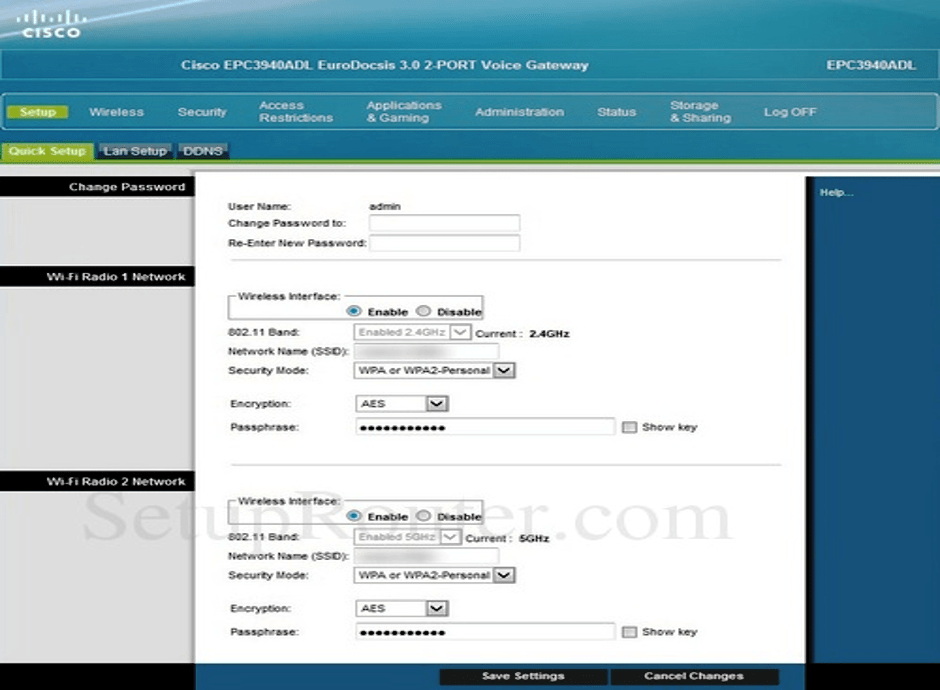Select the DDNS sub-tab
Screen dimensions: 940x690
(x=203, y=151)
